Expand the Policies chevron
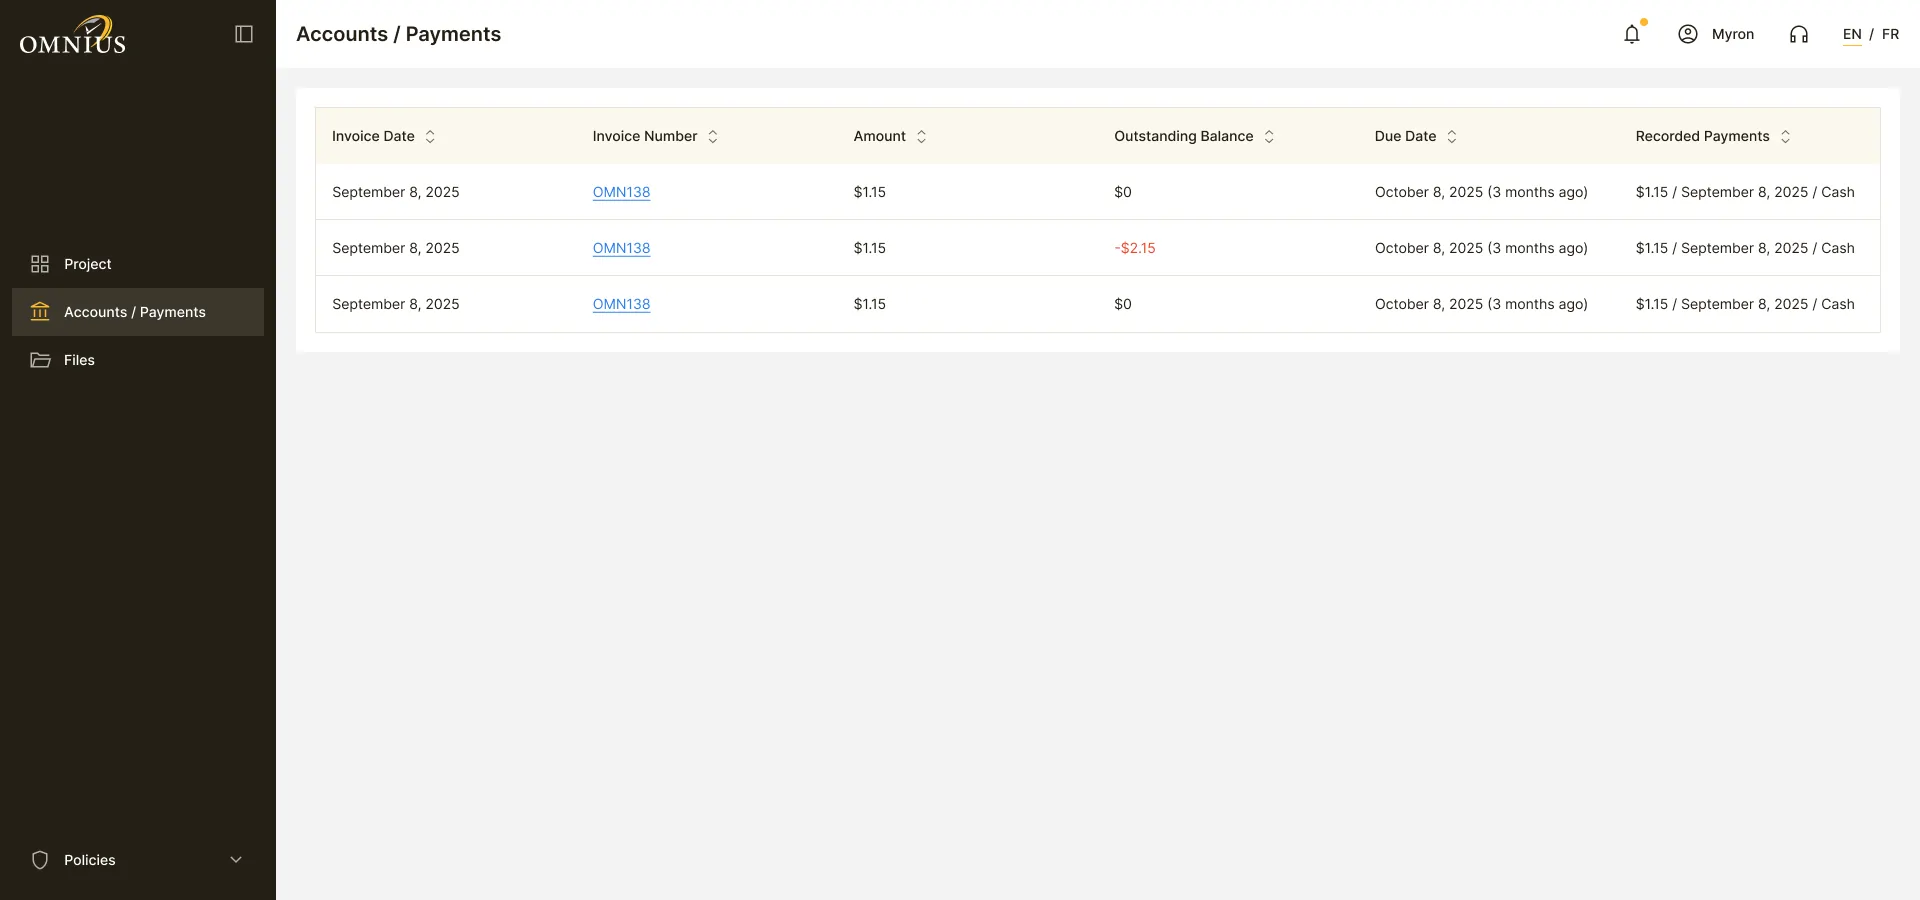The width and height of the screenshot is (1920, 900). pyautogui.click(x=236, y=860)
